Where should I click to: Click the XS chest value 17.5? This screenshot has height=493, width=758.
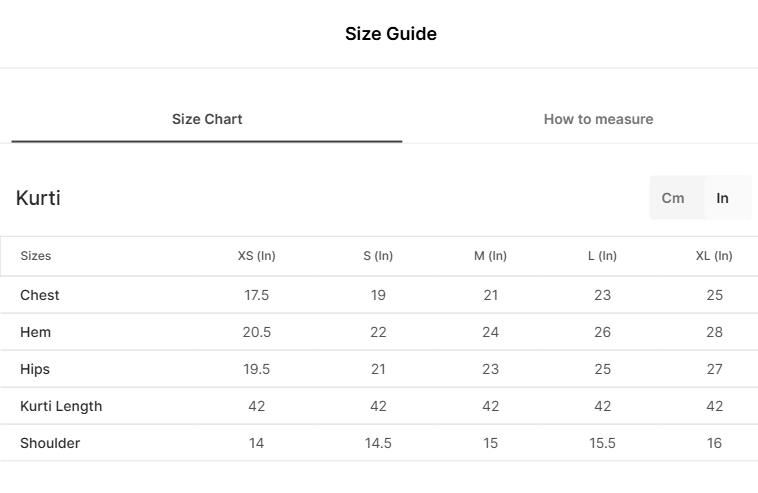pos(256,295)
